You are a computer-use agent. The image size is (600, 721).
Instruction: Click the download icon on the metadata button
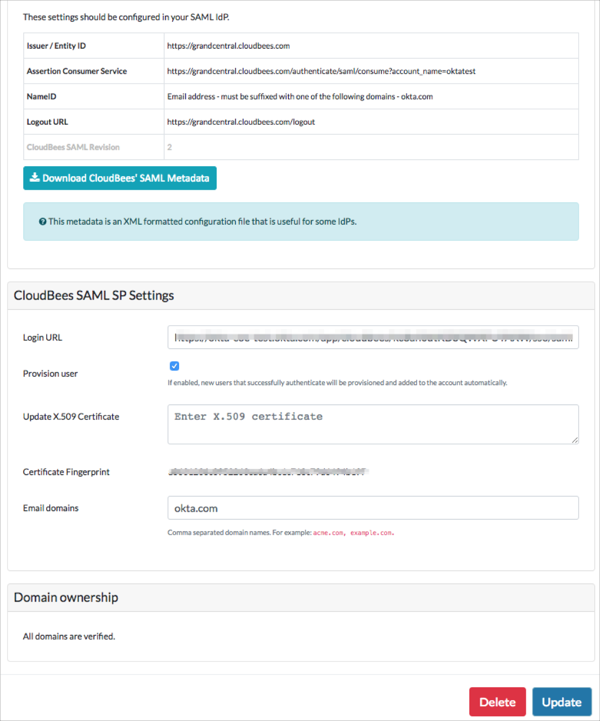tap(35, 178)
